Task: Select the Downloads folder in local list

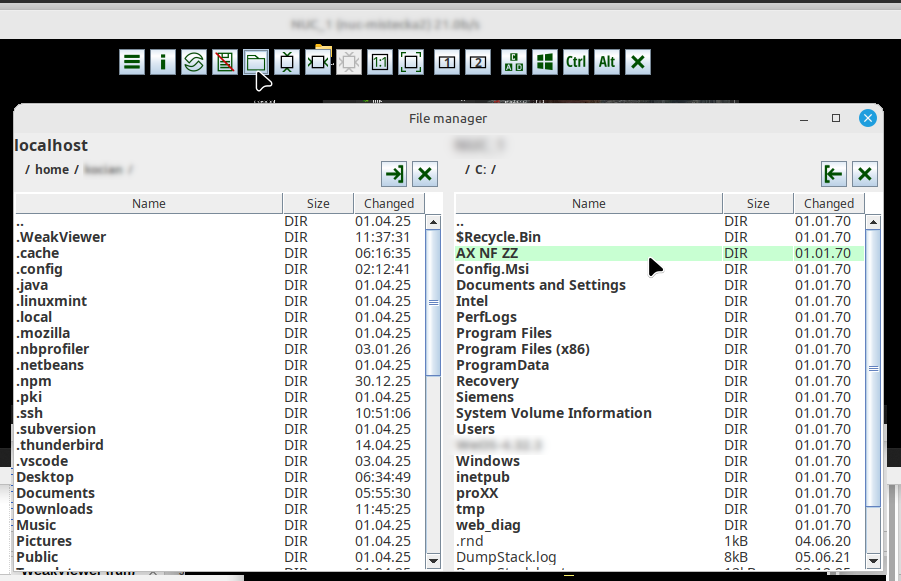Action: (54, 509)
